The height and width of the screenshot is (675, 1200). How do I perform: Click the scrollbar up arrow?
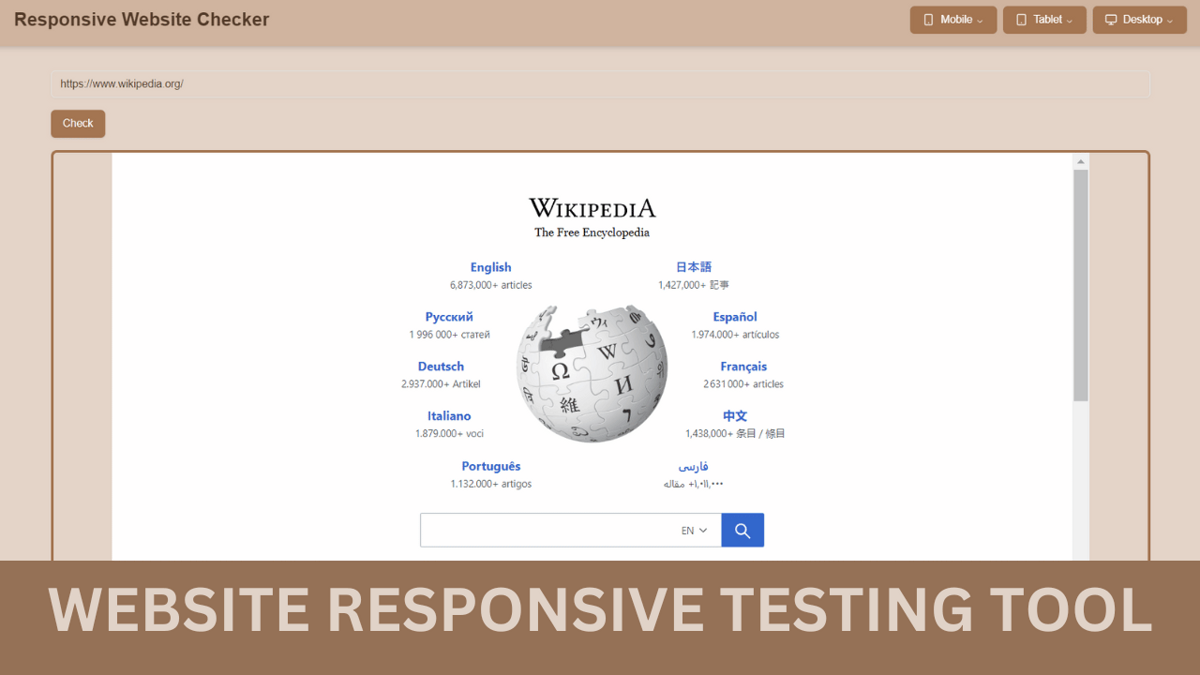1080,161
